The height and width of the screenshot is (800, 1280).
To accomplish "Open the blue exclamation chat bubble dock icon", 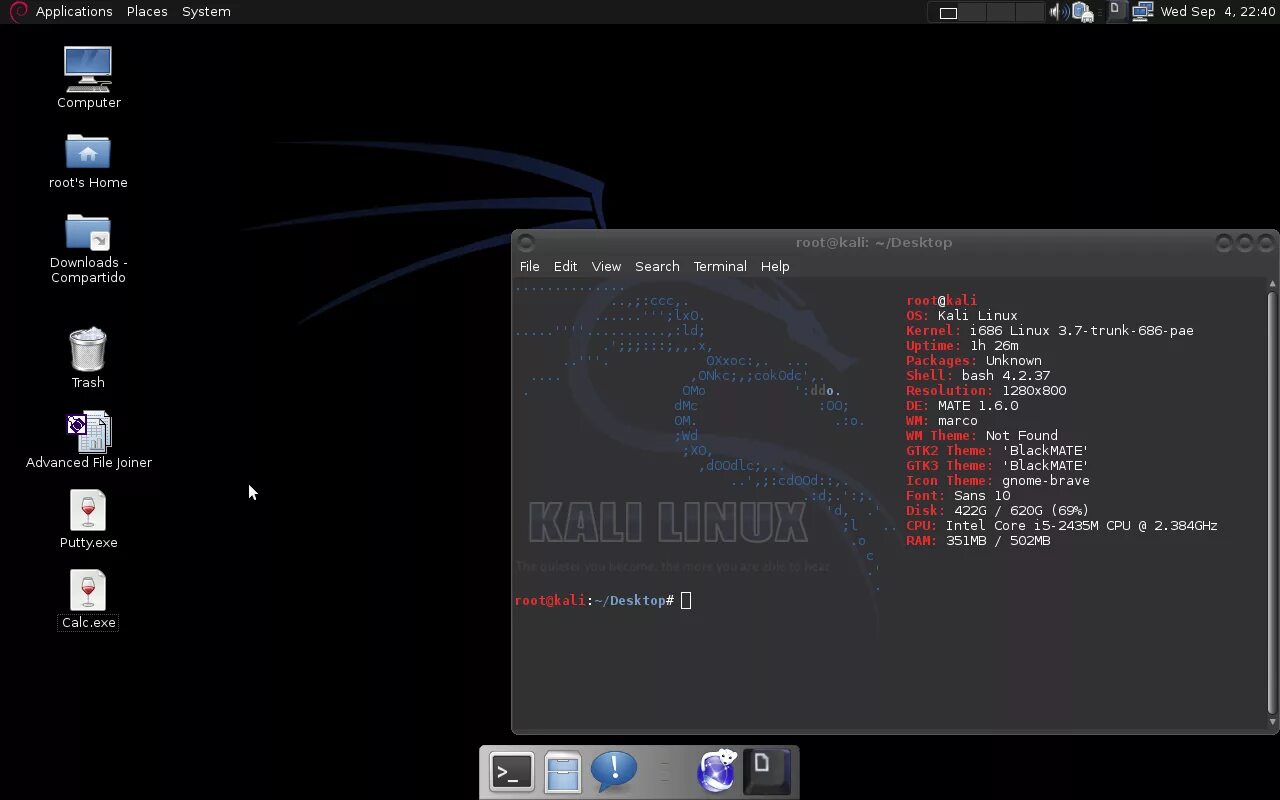I will tap(614, 771).
